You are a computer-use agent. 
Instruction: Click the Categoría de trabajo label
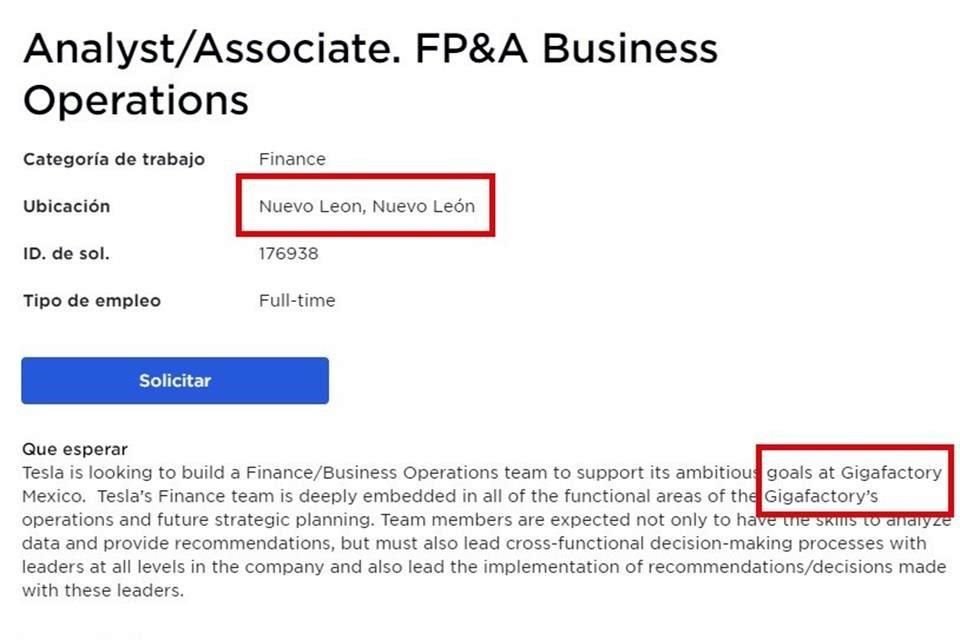[x=114, y=159]
